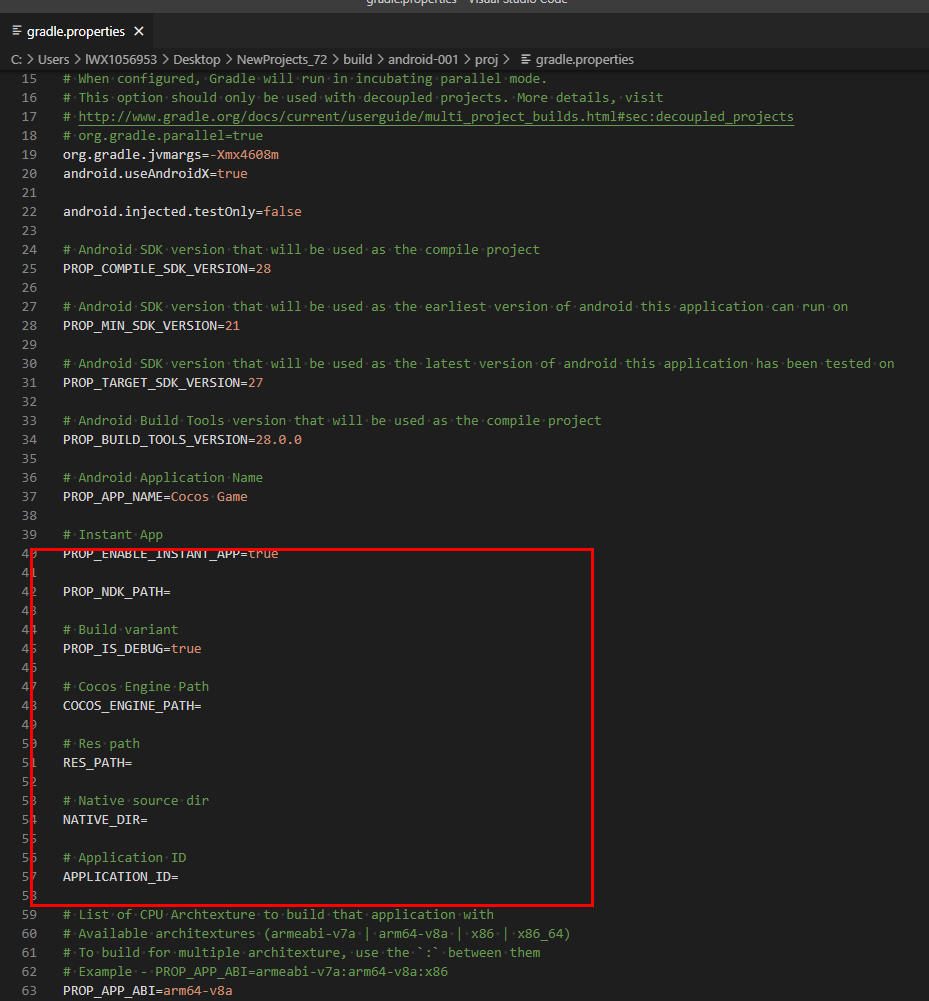Close the gradle.properties editor tab
Screen dimensions: 929x1001
pyautogui.click(x=137, y=30)
